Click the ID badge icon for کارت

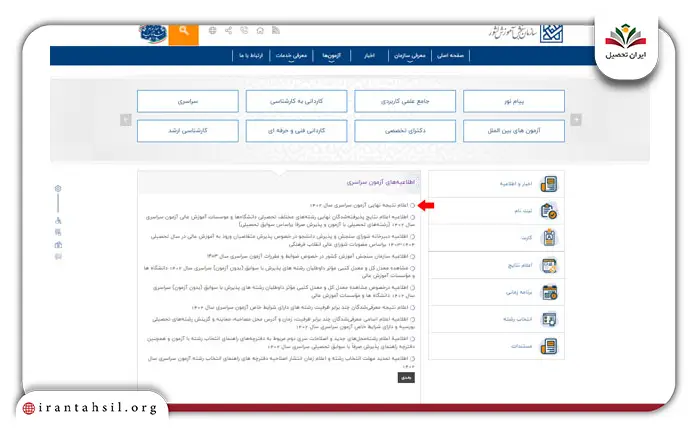click(x=549, y=238)
